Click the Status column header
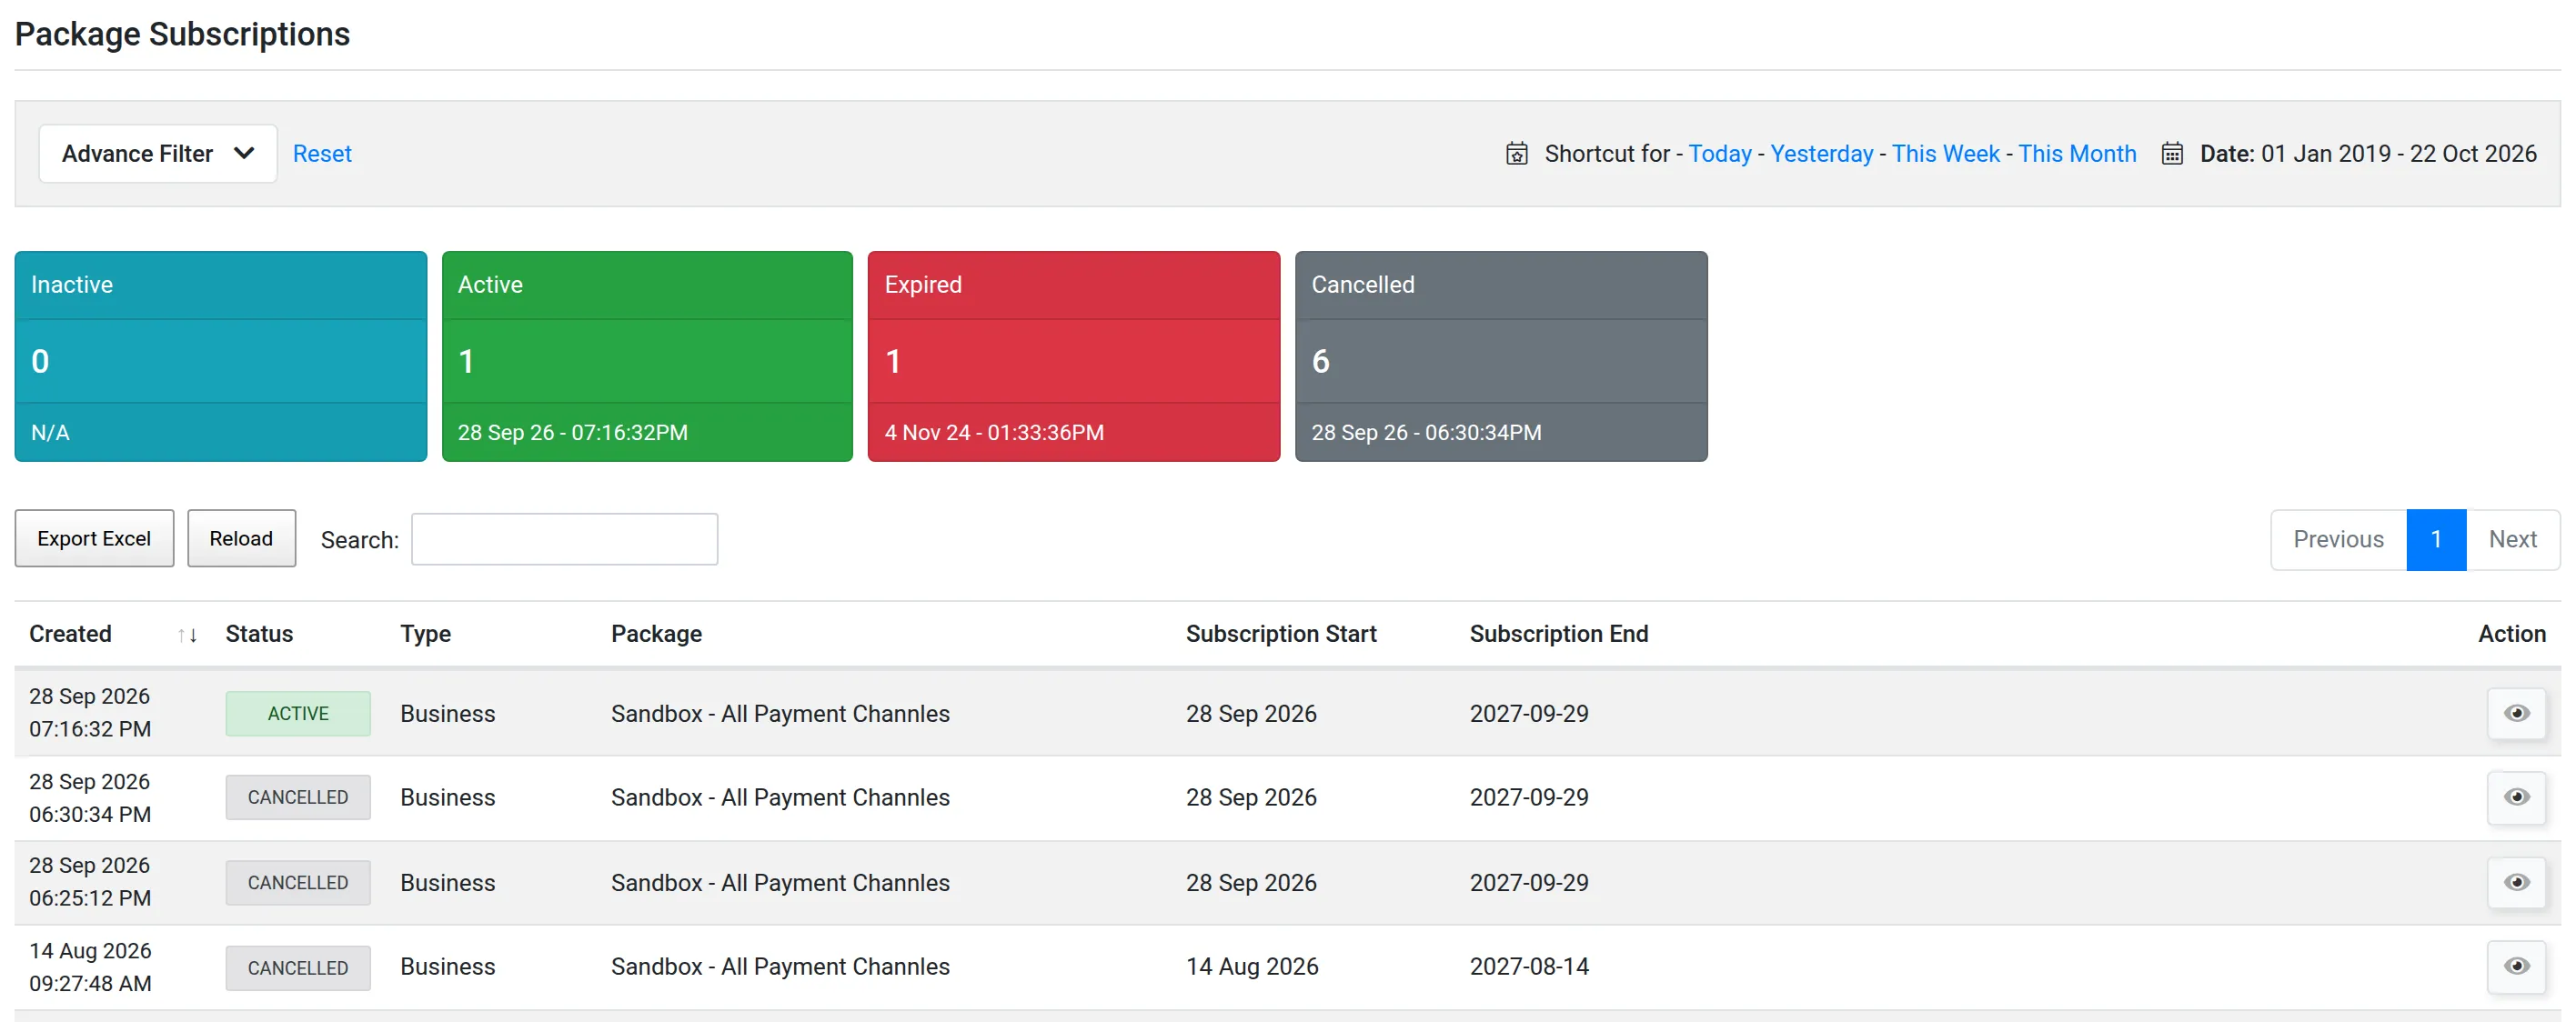Viewport: 2576px width, 1022px height. coord(259,634)
